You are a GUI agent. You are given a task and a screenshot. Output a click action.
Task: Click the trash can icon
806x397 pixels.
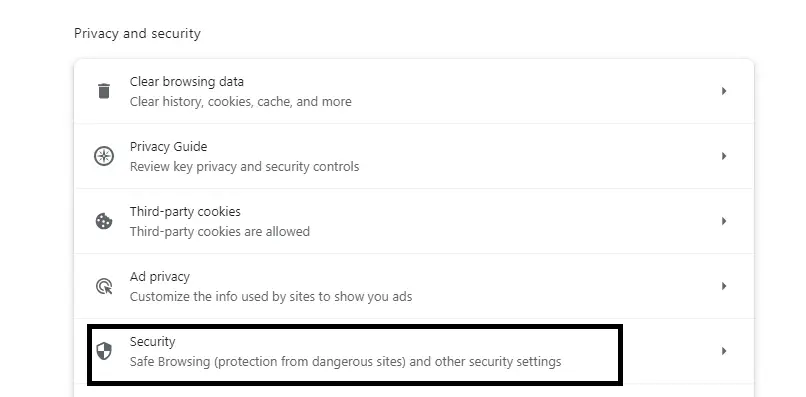104,91
